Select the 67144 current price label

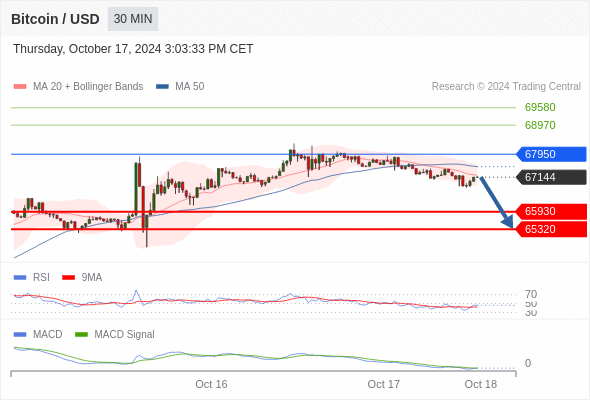[x=551, y=177]
